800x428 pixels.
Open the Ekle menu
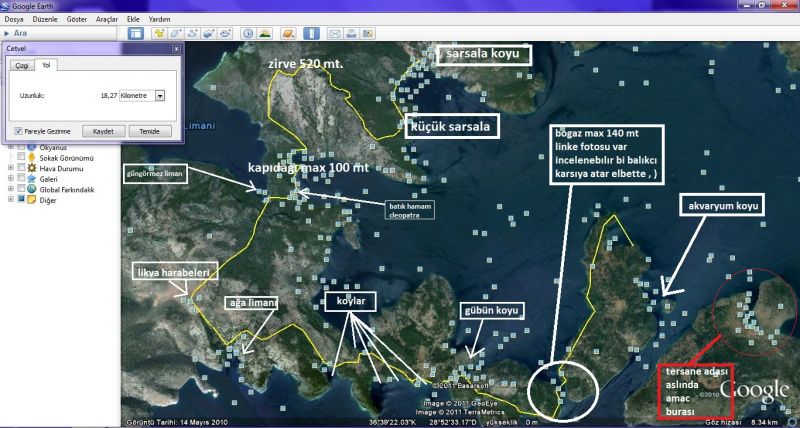click(x=133, y=19)
